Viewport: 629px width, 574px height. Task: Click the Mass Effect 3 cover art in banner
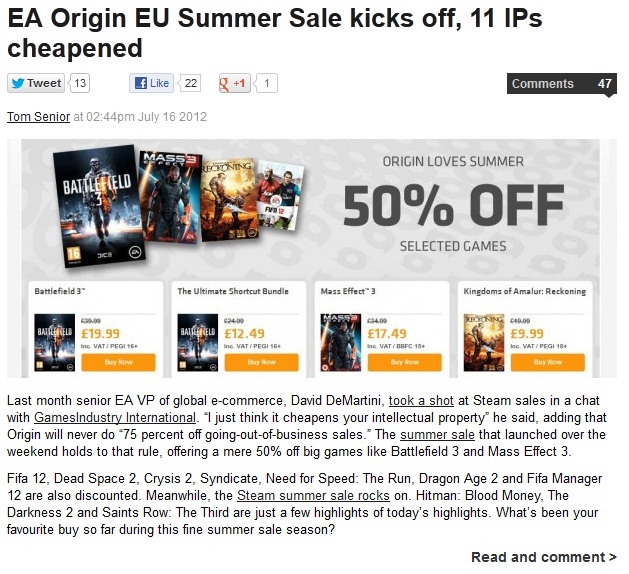[x=169, y=197]
